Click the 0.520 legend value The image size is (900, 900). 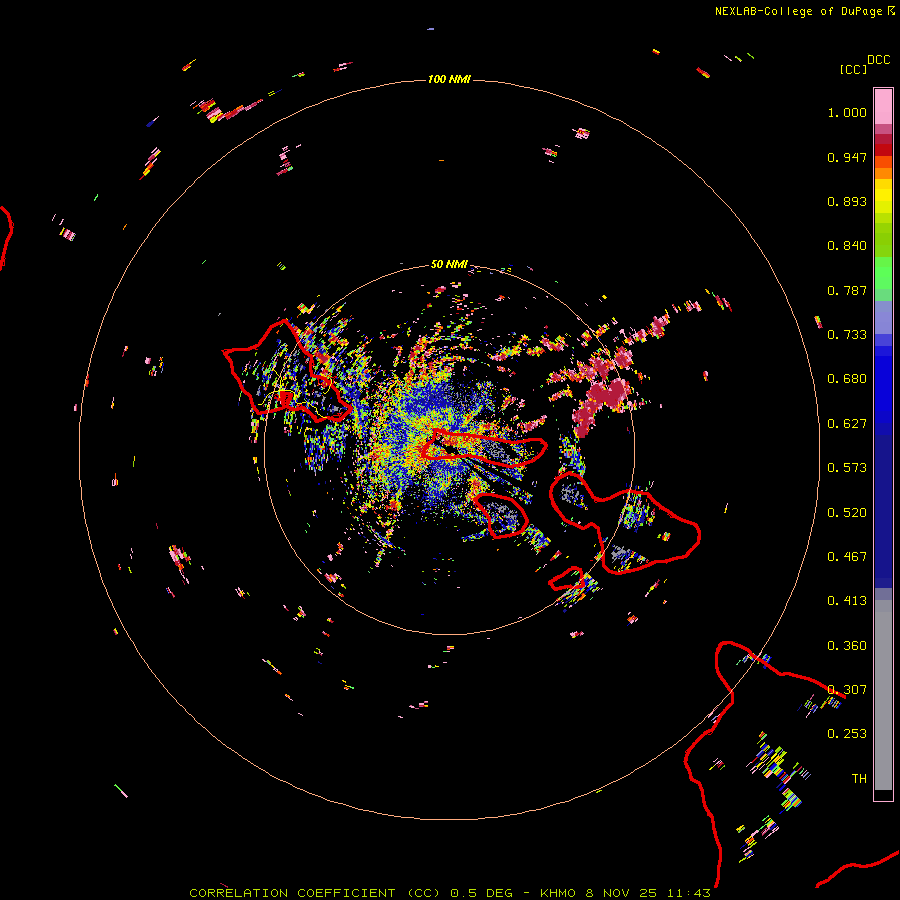(847, 513)
